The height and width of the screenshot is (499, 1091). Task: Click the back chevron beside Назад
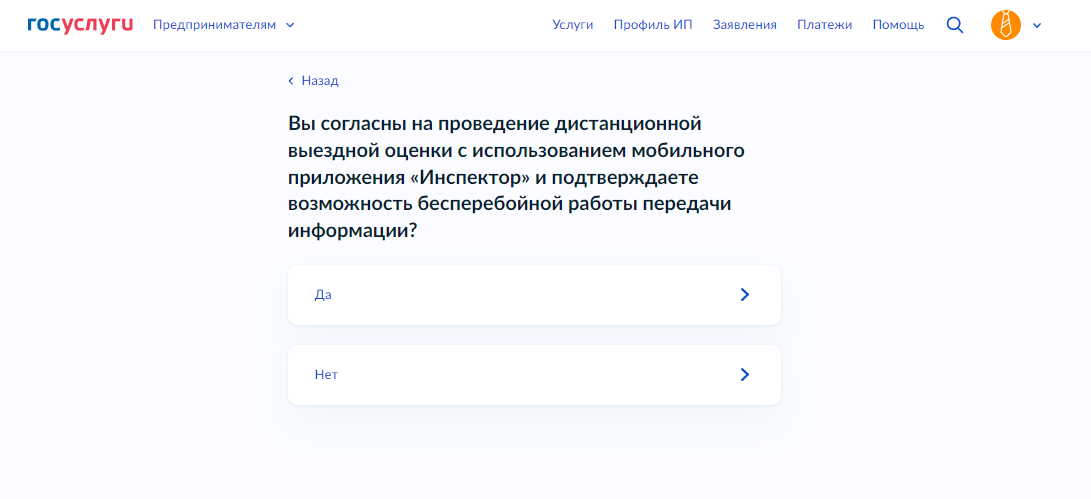point(291,81)
